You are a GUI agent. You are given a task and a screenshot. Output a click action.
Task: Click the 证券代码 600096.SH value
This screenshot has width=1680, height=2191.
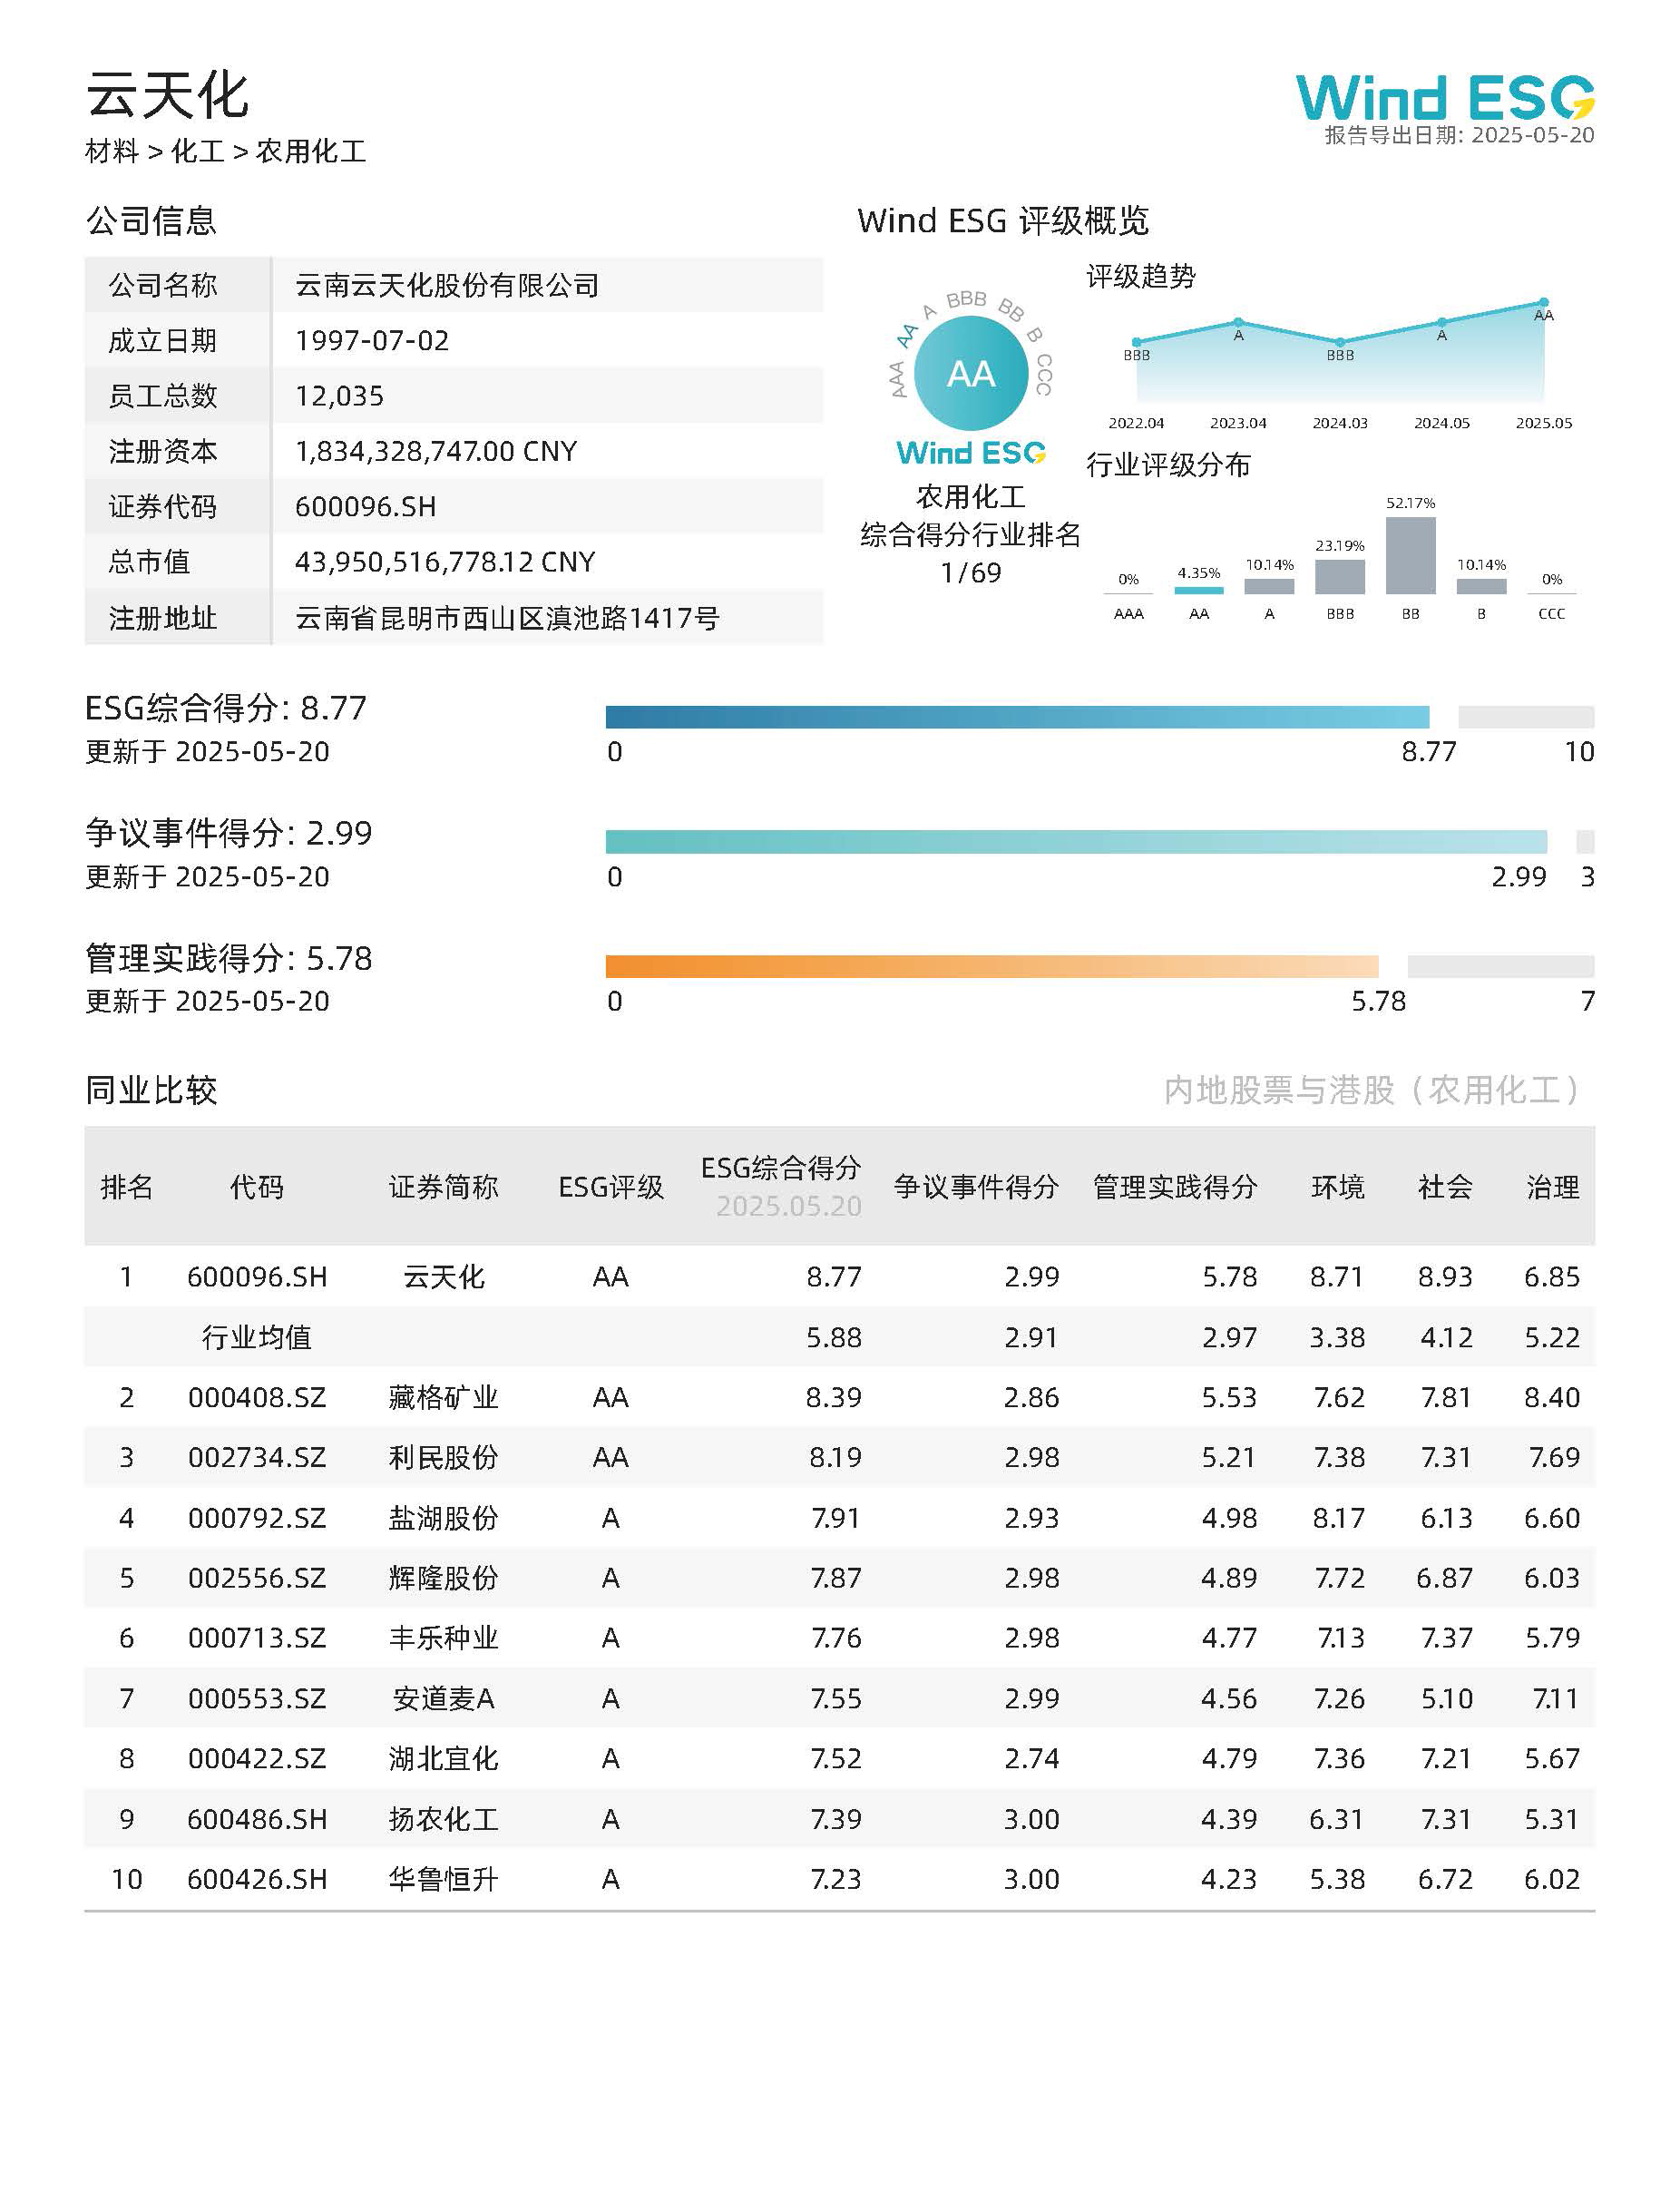click(366, 507)
